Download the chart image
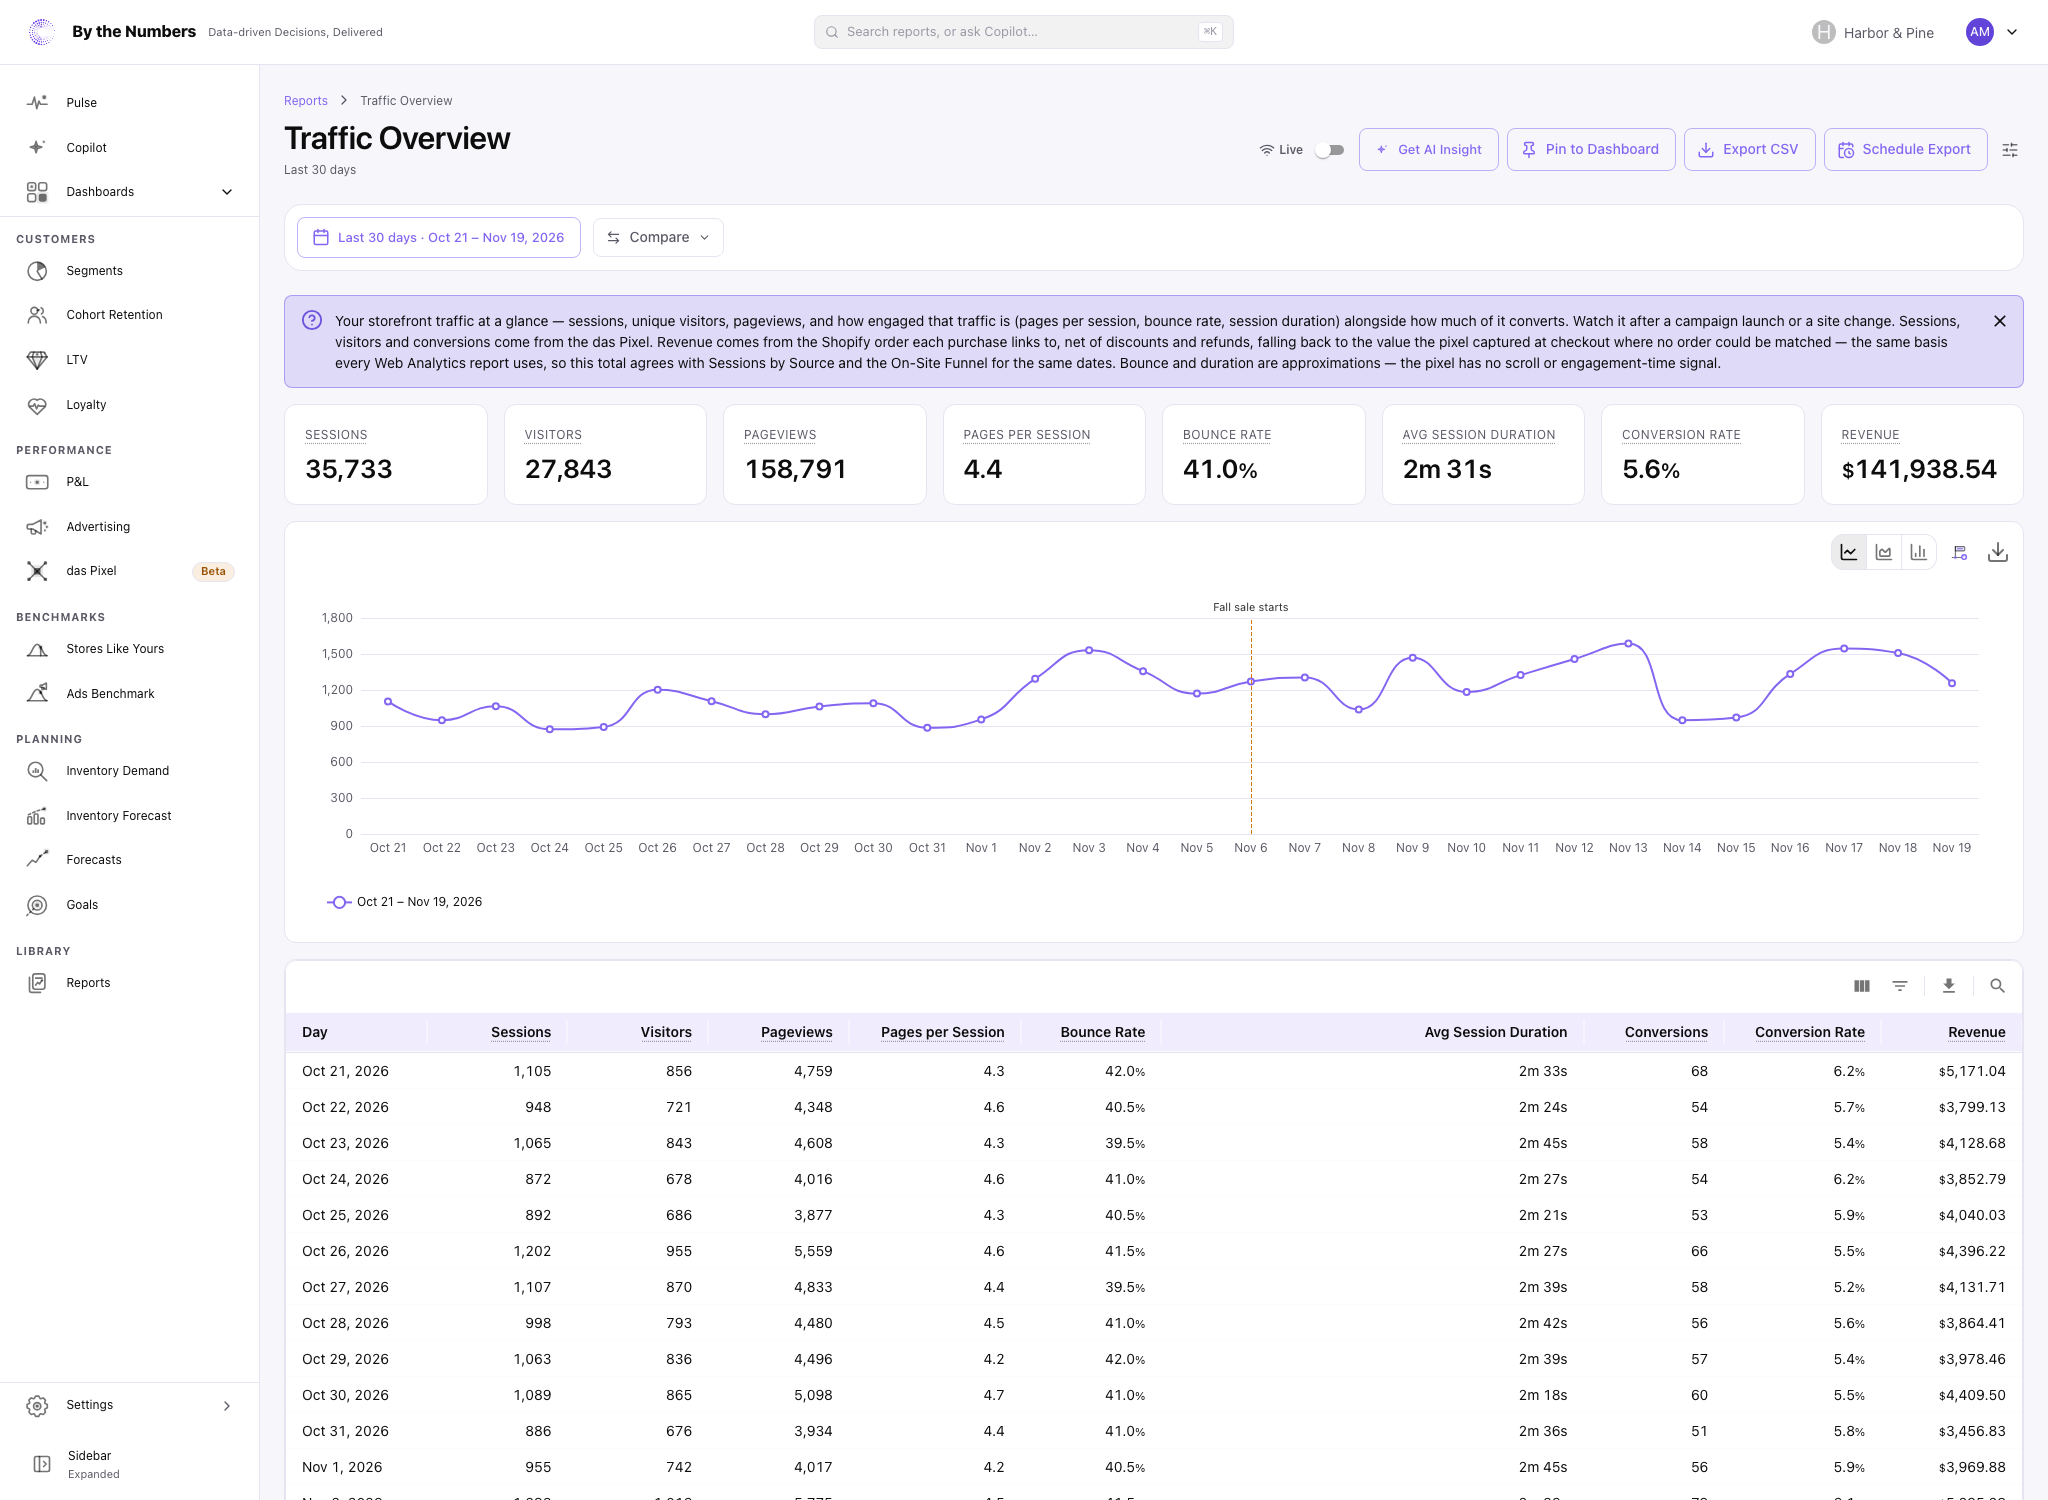 pyautogui.click(x=1998, y=552)
